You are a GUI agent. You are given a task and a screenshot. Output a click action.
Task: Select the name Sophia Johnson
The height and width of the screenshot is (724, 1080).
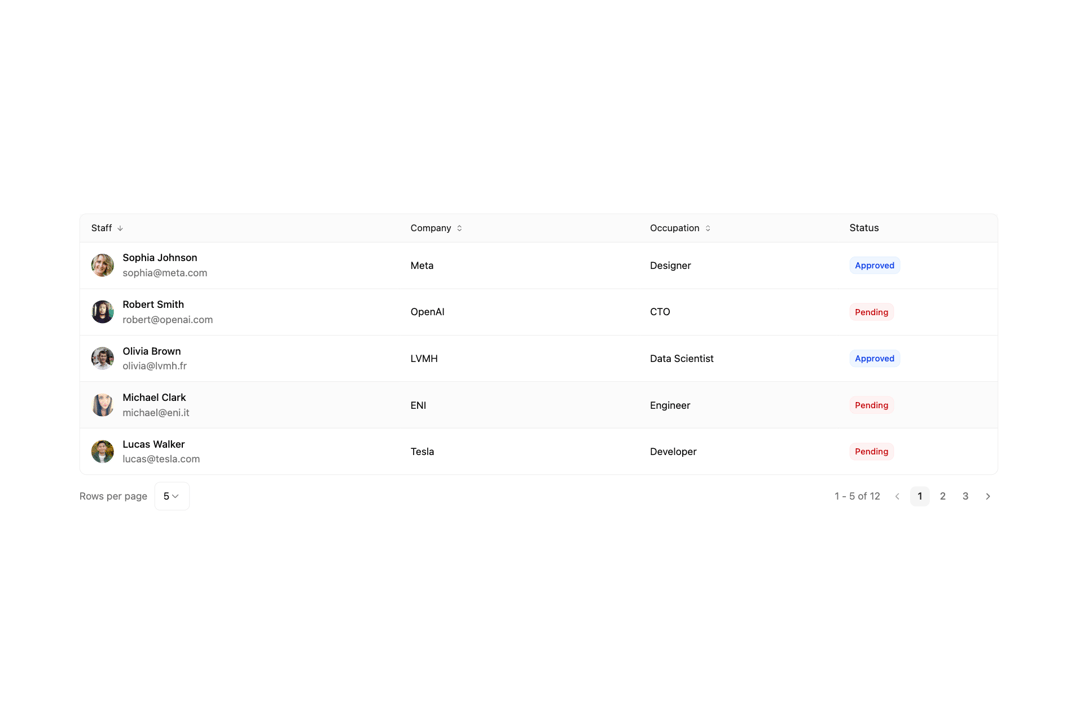160,258
